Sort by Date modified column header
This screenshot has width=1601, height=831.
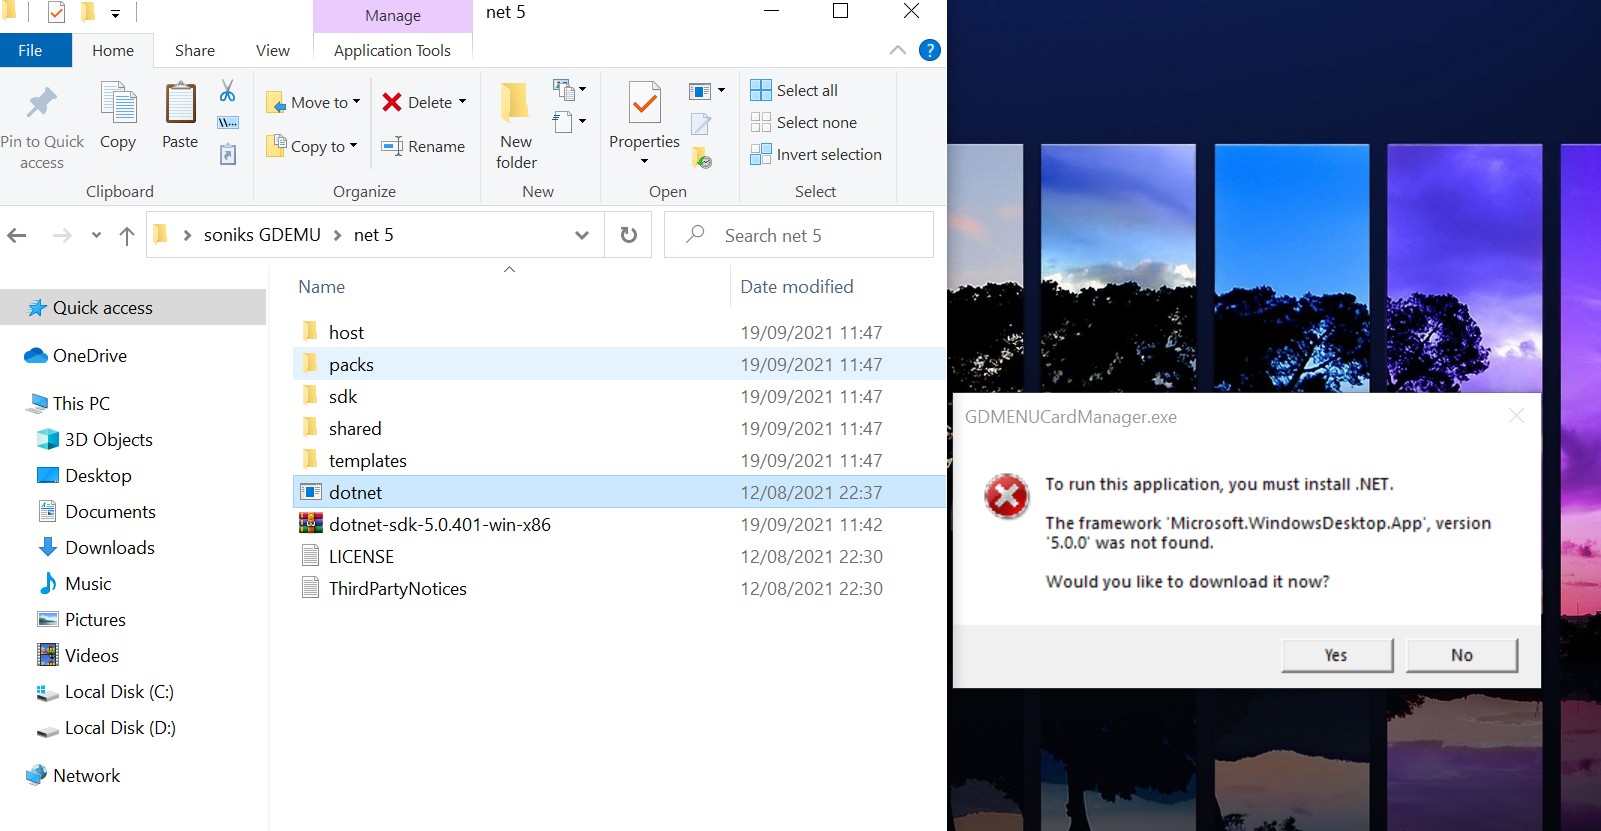point(838,287)
